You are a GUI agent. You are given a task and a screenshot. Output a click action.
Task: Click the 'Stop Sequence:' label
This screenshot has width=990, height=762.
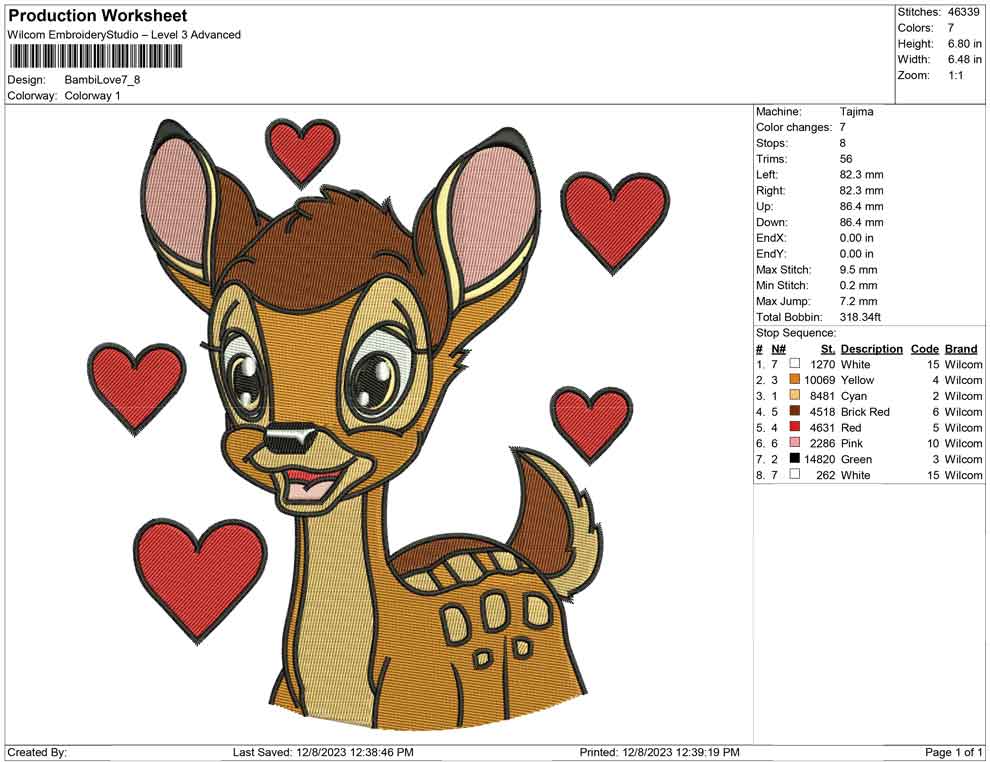coord(796,333)
